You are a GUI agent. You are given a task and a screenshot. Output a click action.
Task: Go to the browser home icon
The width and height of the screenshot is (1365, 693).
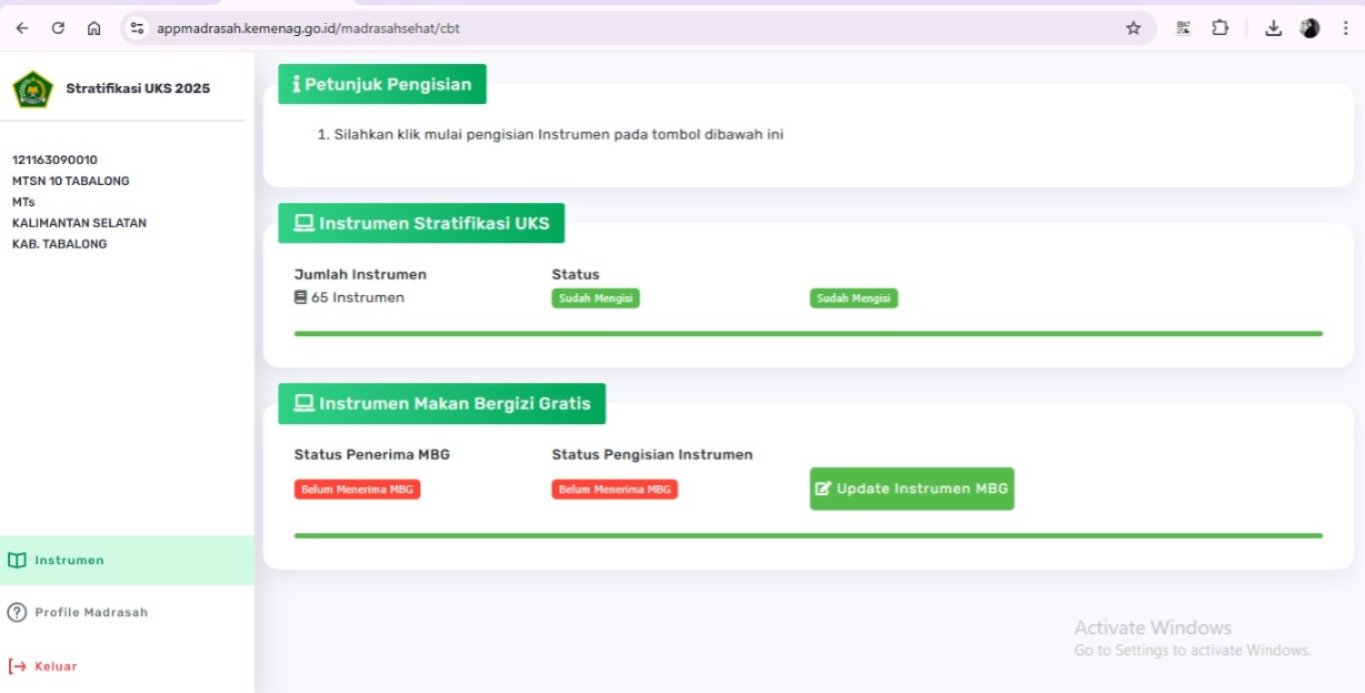coord(94,28)
